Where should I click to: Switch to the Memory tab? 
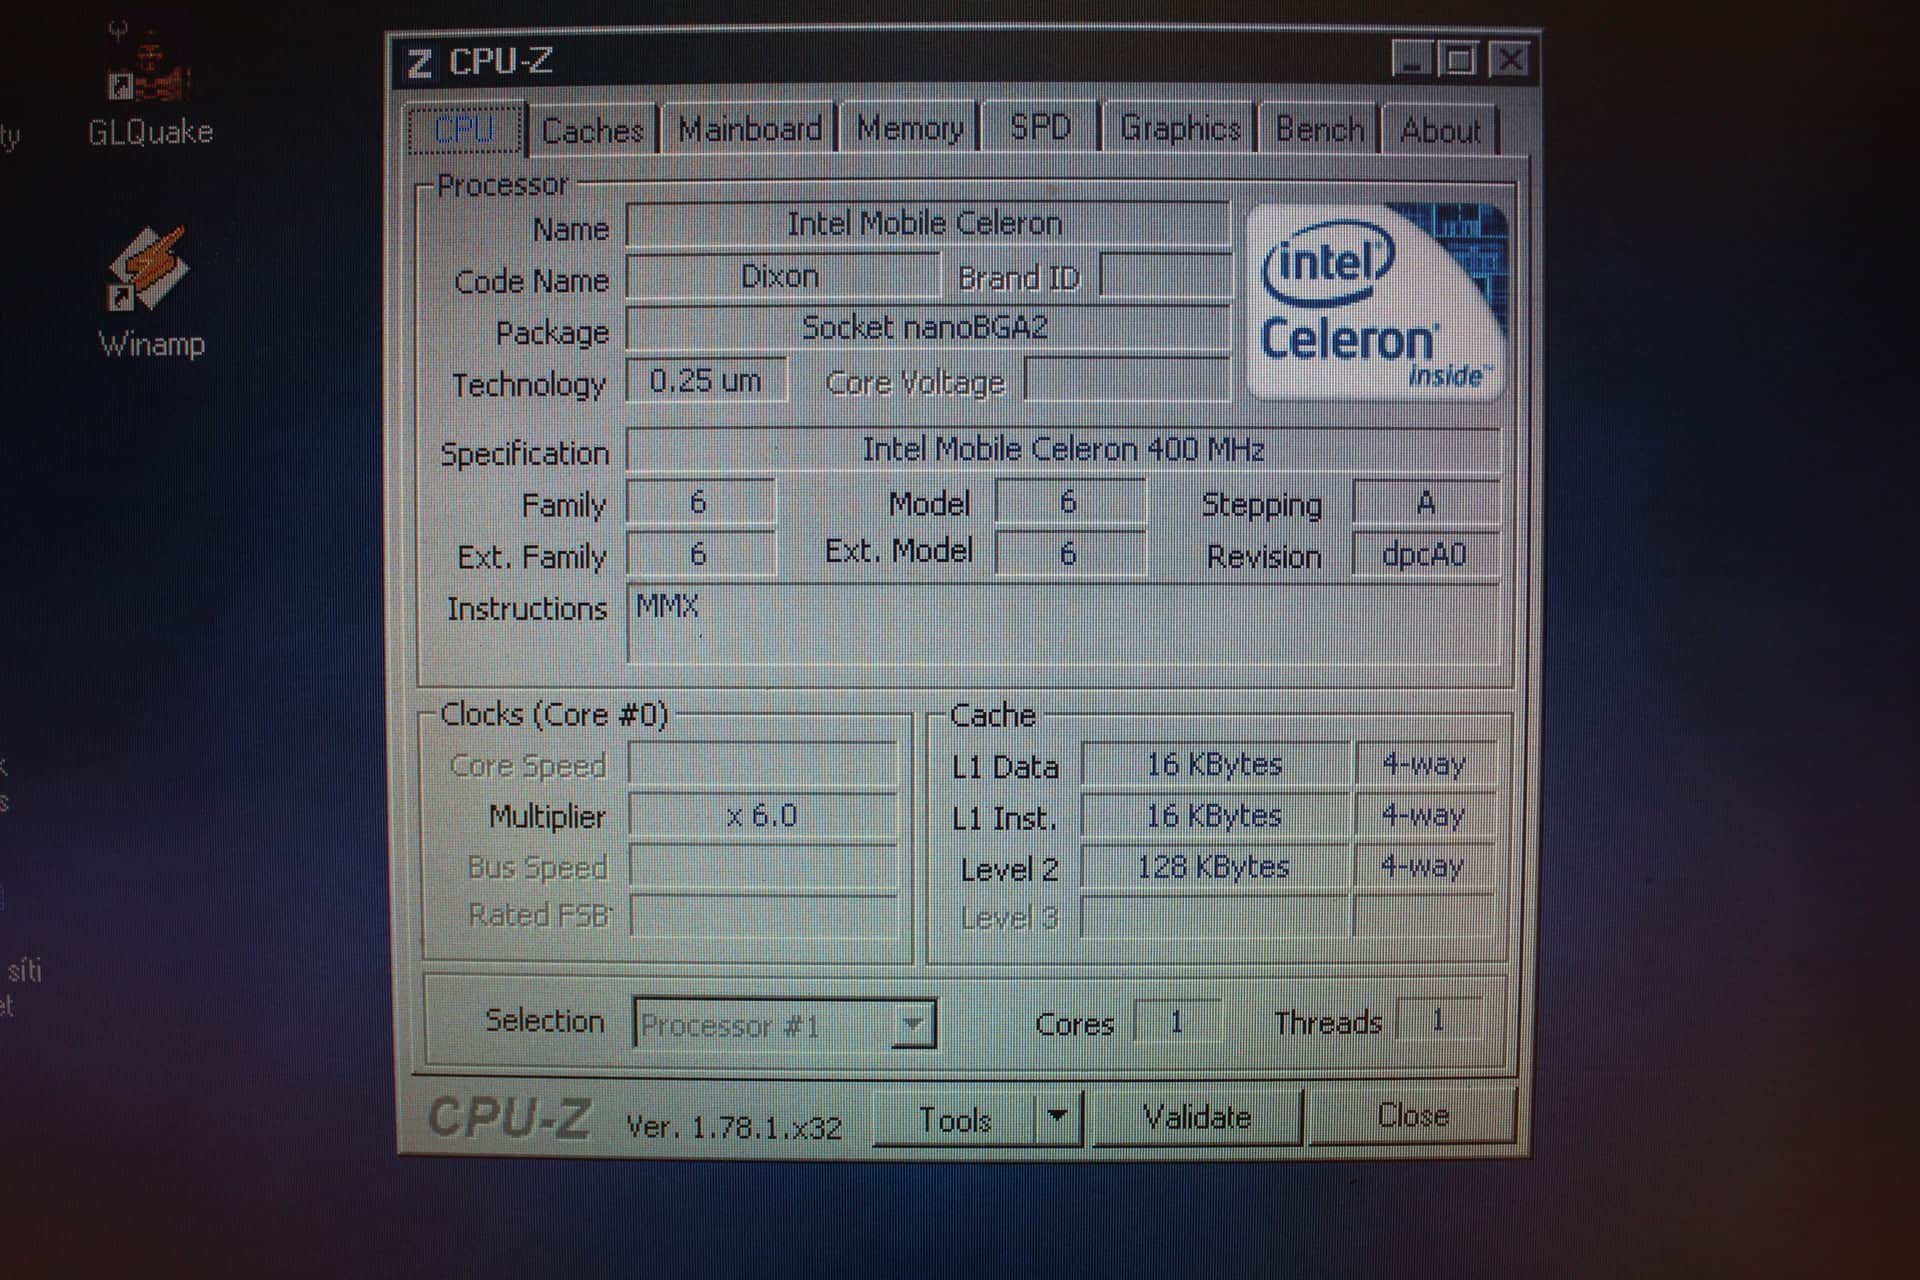[x=910, y=128]
